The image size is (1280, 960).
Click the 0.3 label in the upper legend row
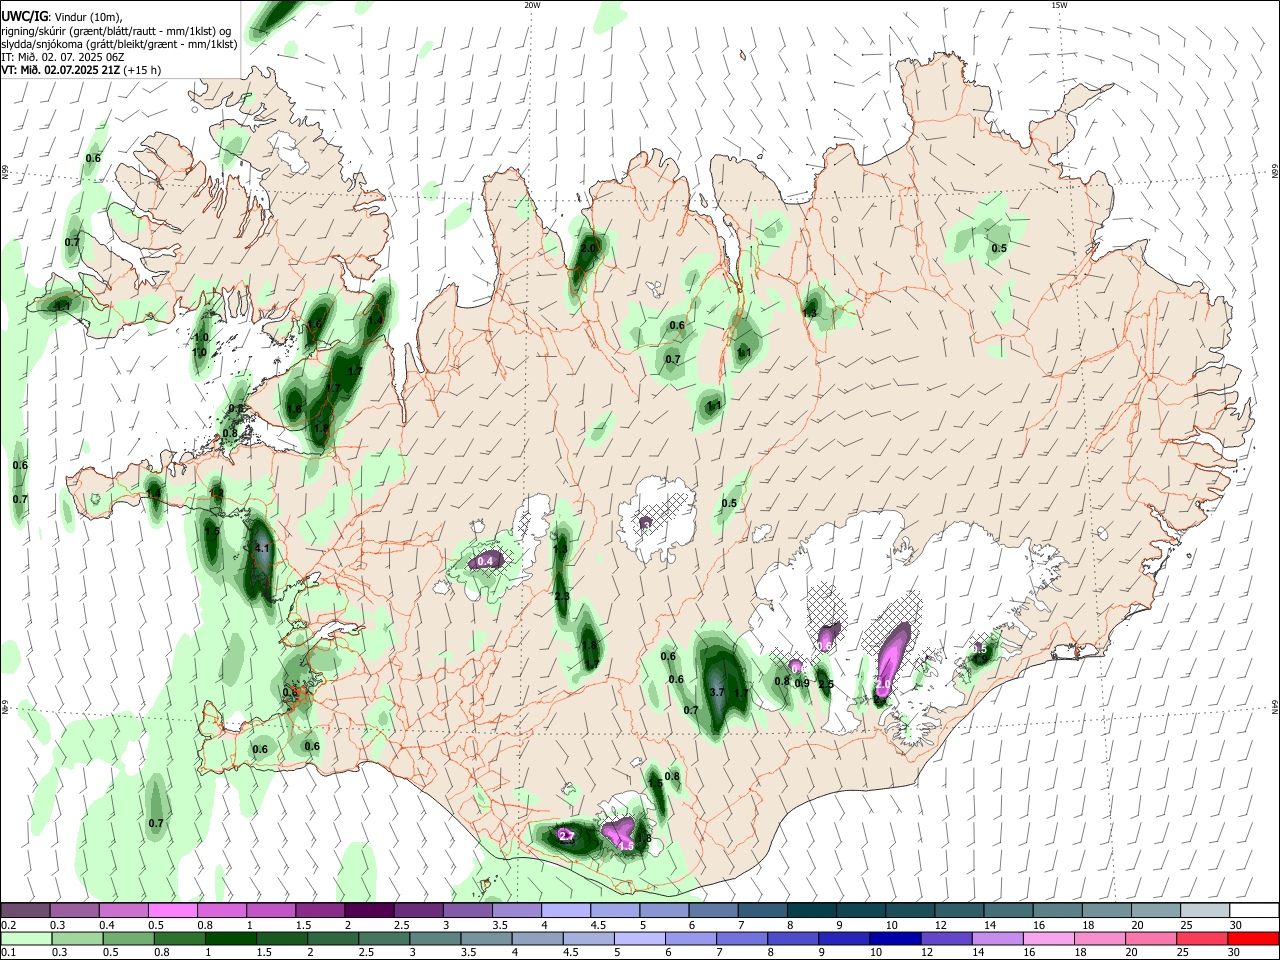point(57,925)
